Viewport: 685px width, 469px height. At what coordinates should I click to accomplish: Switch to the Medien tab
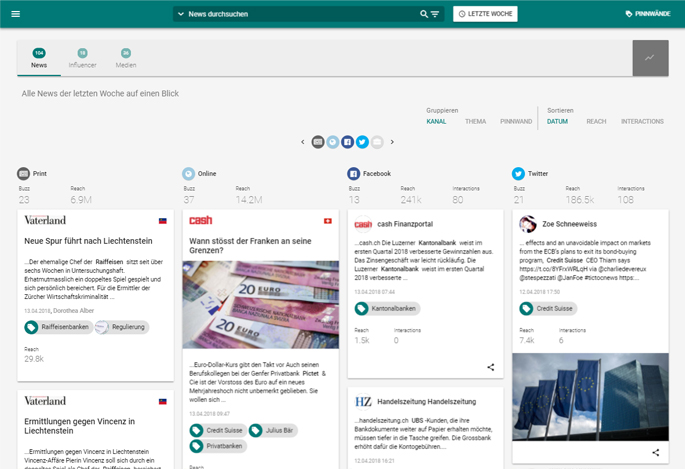[x=126, y=58]
